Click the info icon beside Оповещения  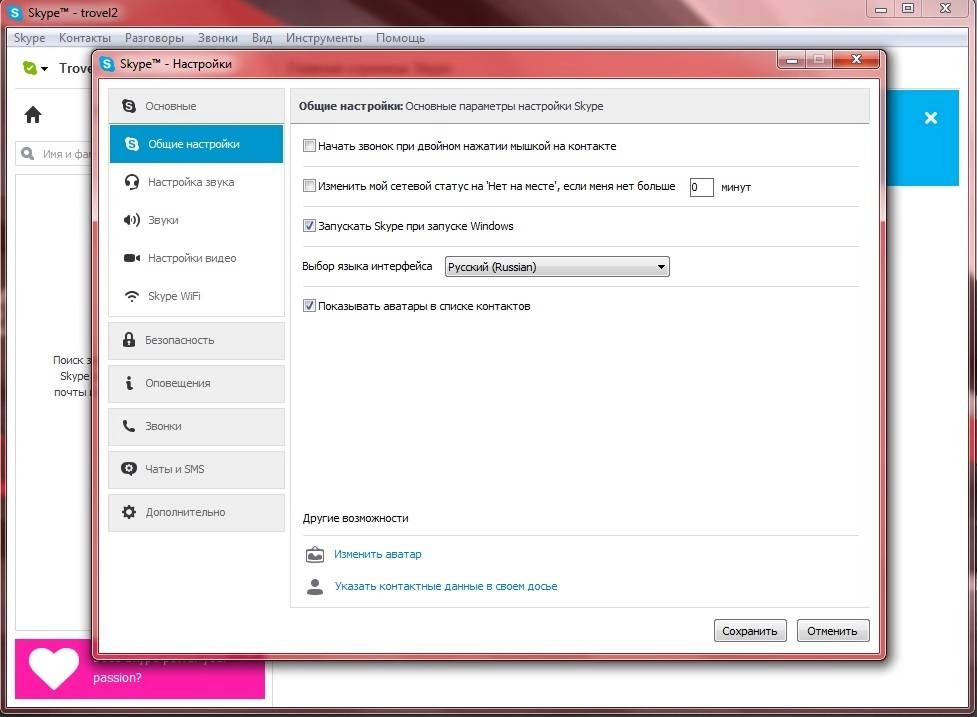(129, 383)
